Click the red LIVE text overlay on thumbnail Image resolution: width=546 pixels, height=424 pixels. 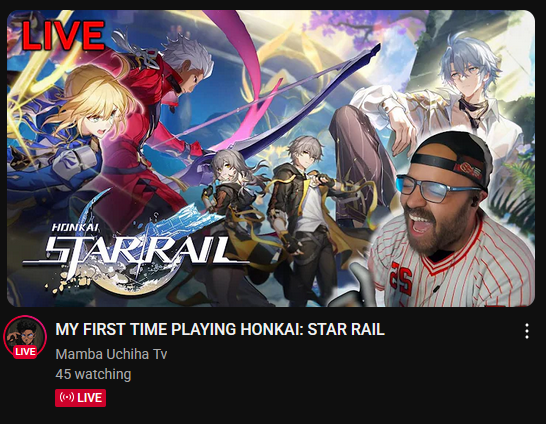pos(63,35)
